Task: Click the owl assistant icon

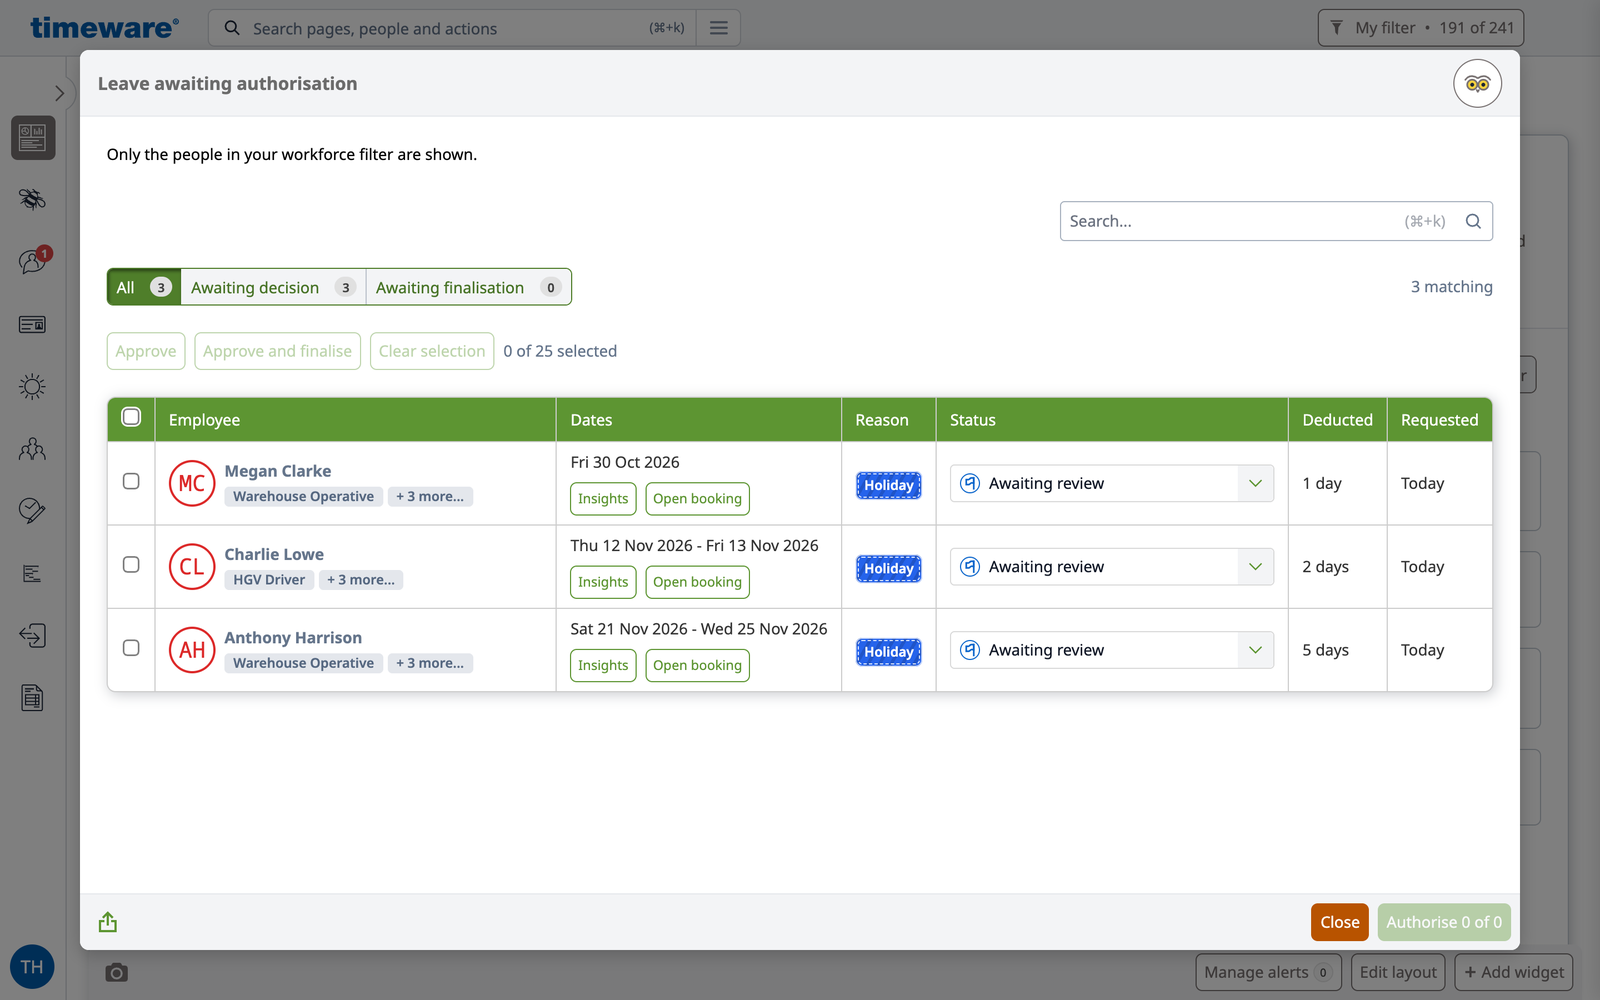Action: [x=1477, y=84]
